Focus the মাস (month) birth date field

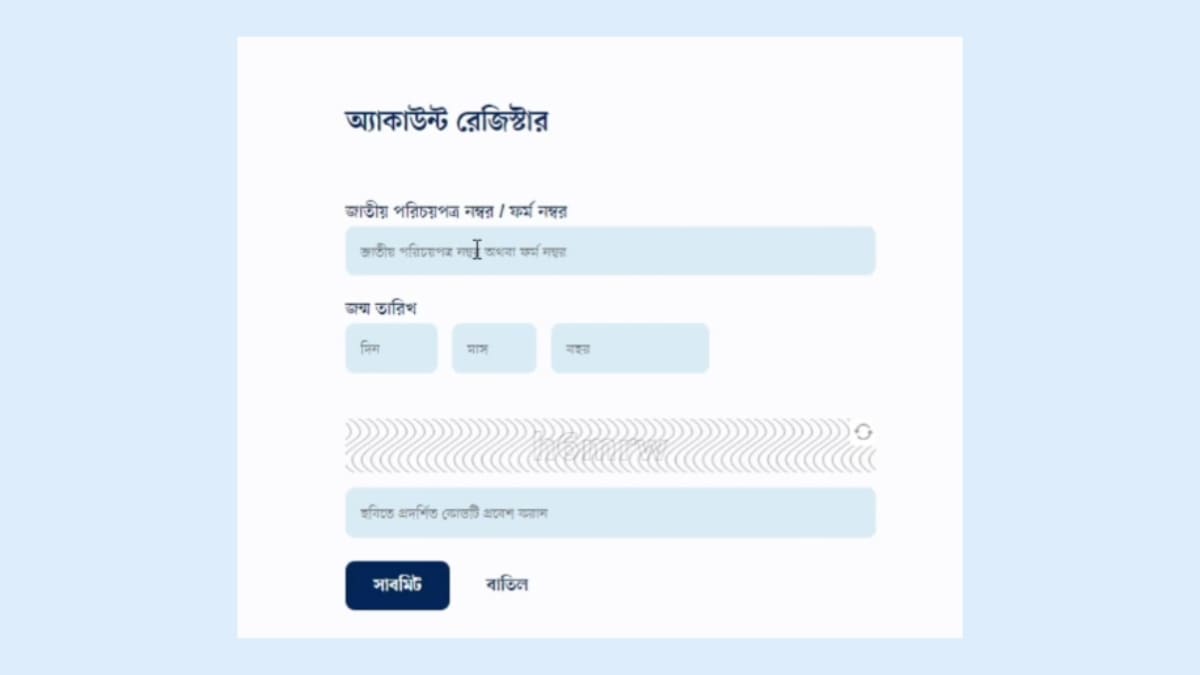[494, 348]
